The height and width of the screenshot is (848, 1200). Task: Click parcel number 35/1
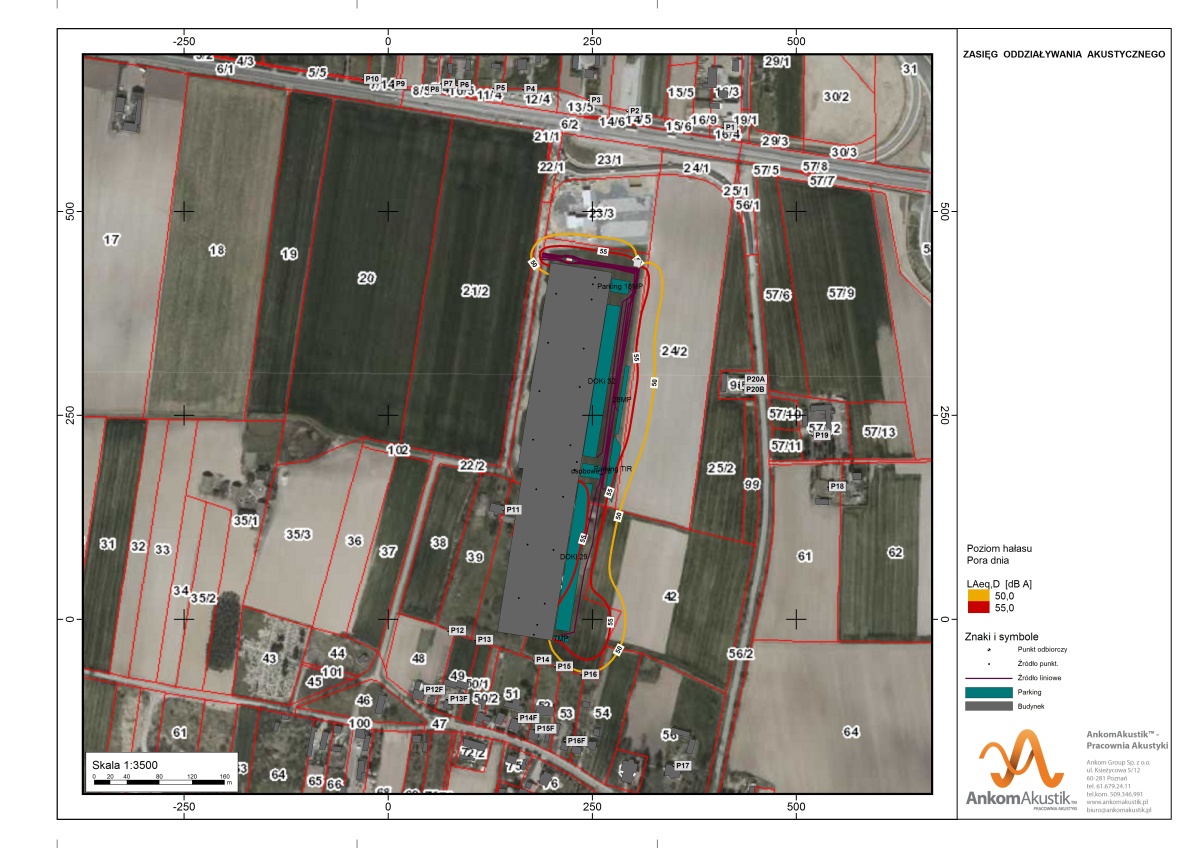tap(246, 521)
